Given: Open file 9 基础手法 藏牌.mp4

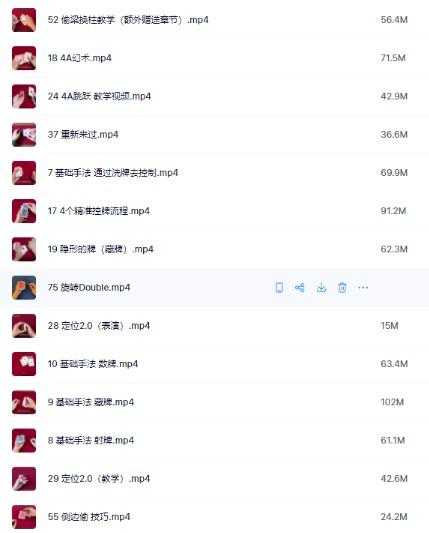Looking at the screenshot, I should click(91, 402).
